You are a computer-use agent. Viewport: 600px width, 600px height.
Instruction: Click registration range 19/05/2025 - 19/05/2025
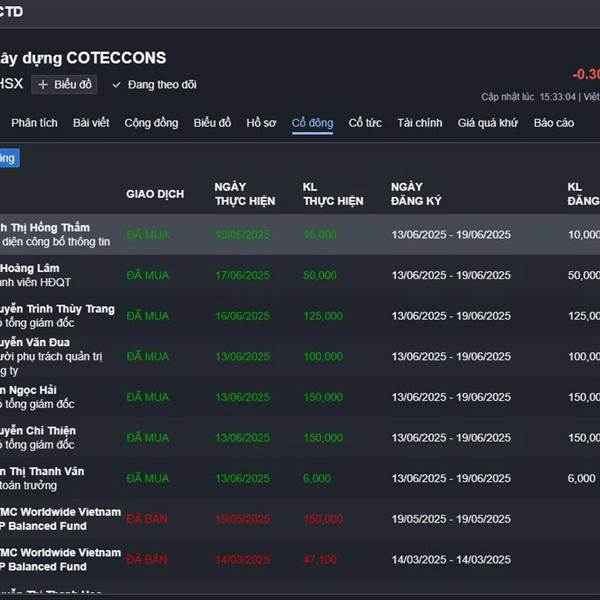pyautogui.click(x=451, y=519)
